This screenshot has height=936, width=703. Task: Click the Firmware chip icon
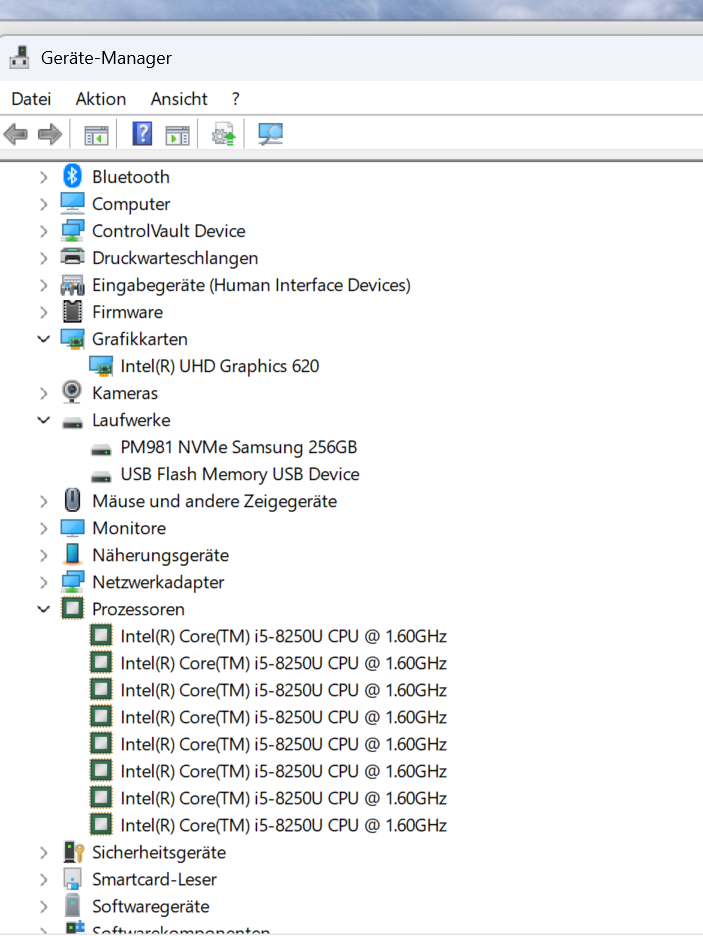(x=72, y=312)
